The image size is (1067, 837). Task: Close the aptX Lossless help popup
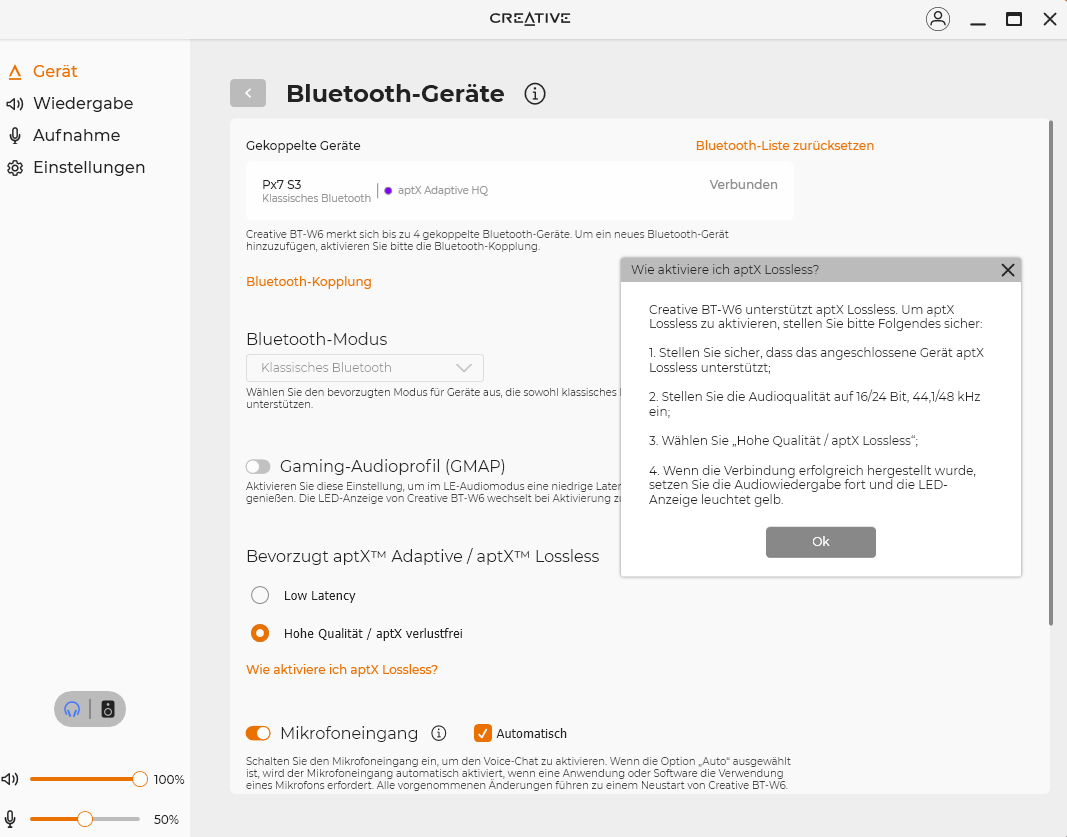[x=1008, y=270]
